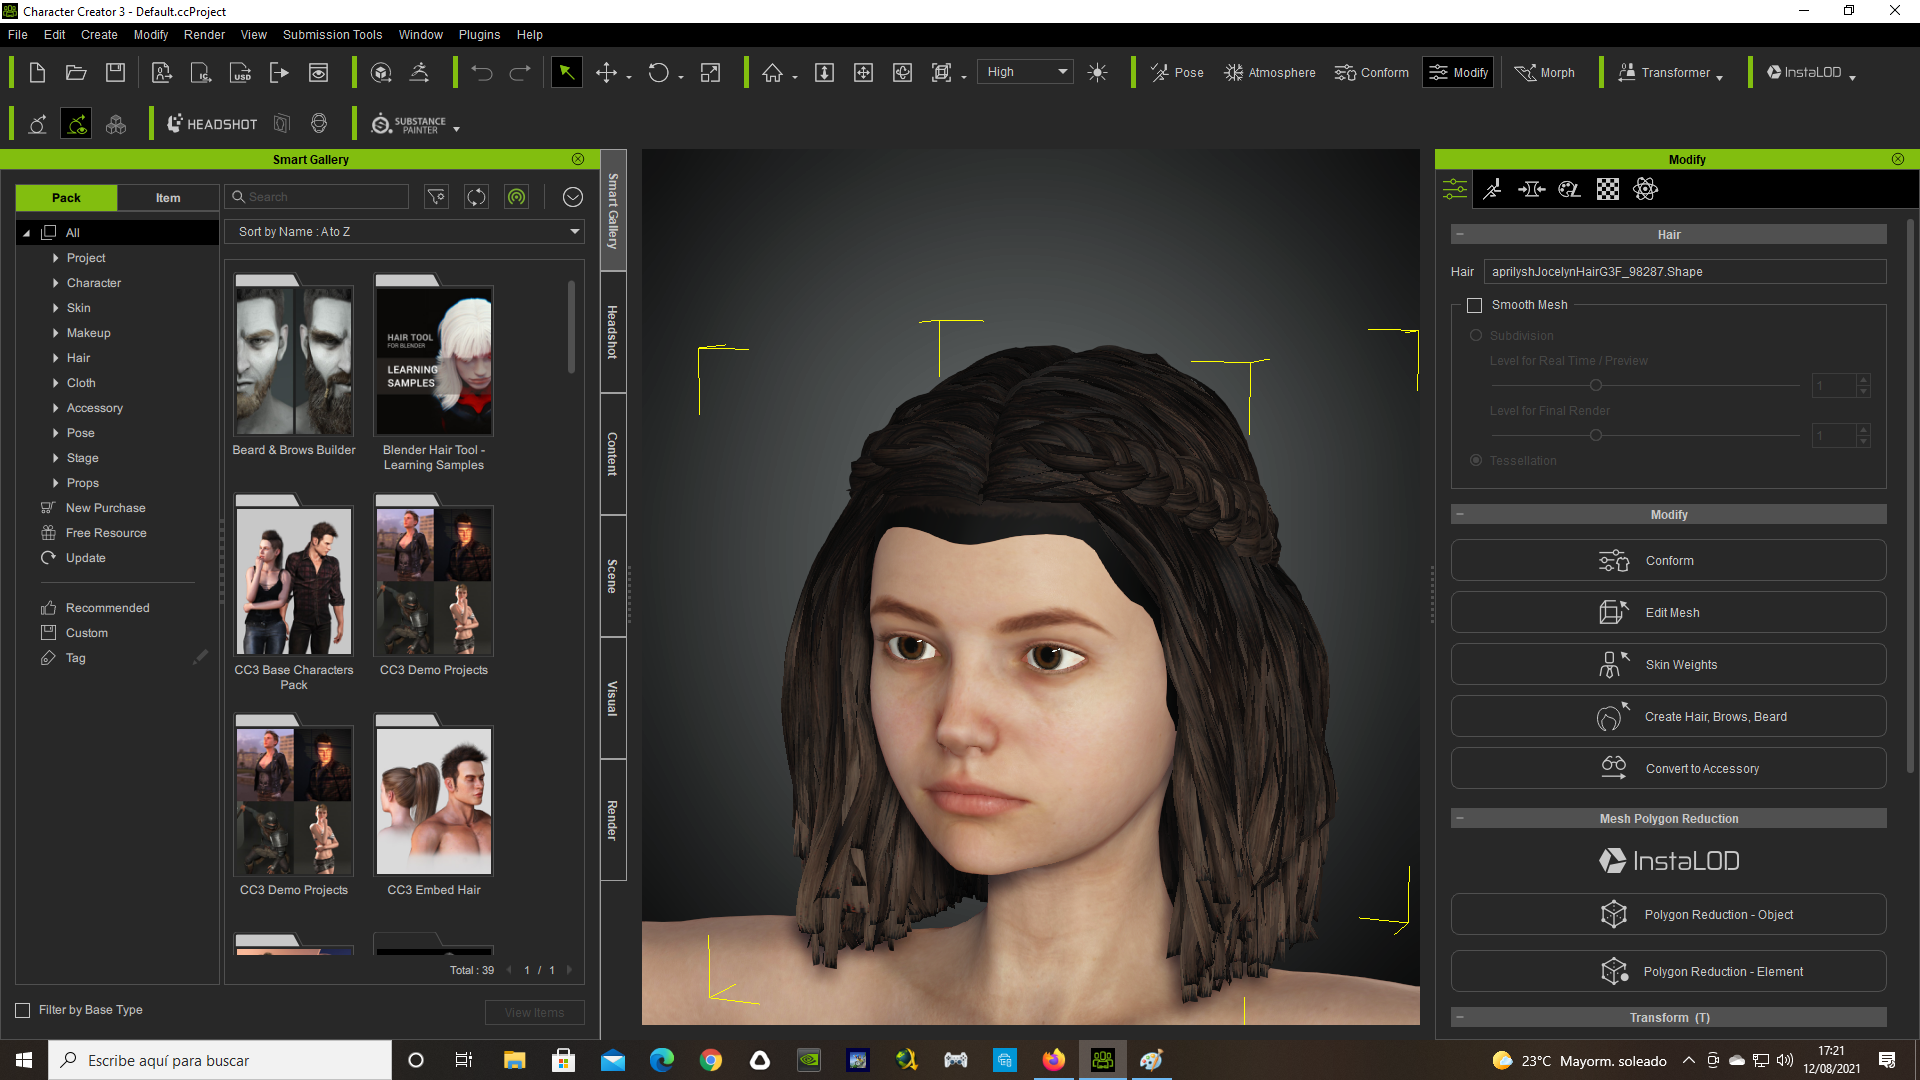Click the green target find icon
The image size is (1920, 1080).
516,197
